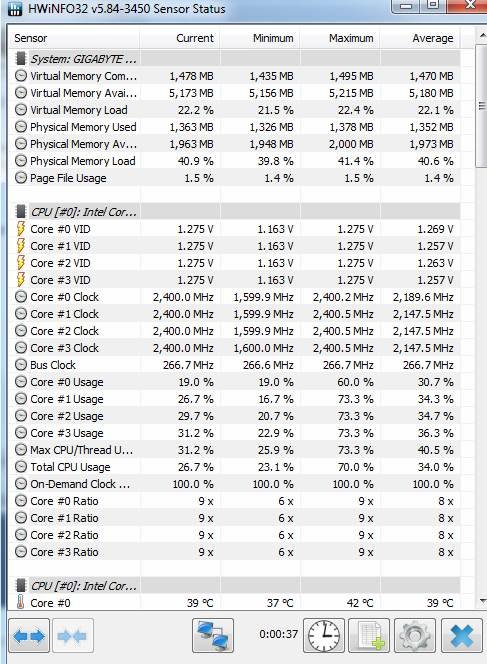The height and width of the screenshot is (664, 487).
Task: Collapse the System: GIGABYTE sensor group
Action: click(x=20, y=58)
